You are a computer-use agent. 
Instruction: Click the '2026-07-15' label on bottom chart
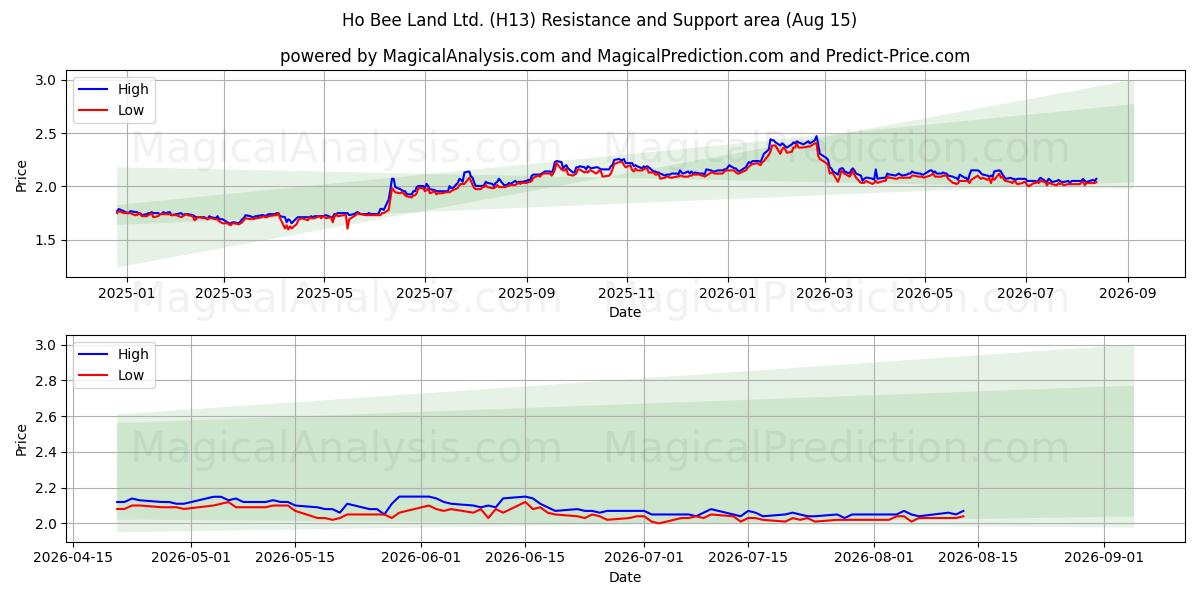pyautogui.click(x=747, y=558)
